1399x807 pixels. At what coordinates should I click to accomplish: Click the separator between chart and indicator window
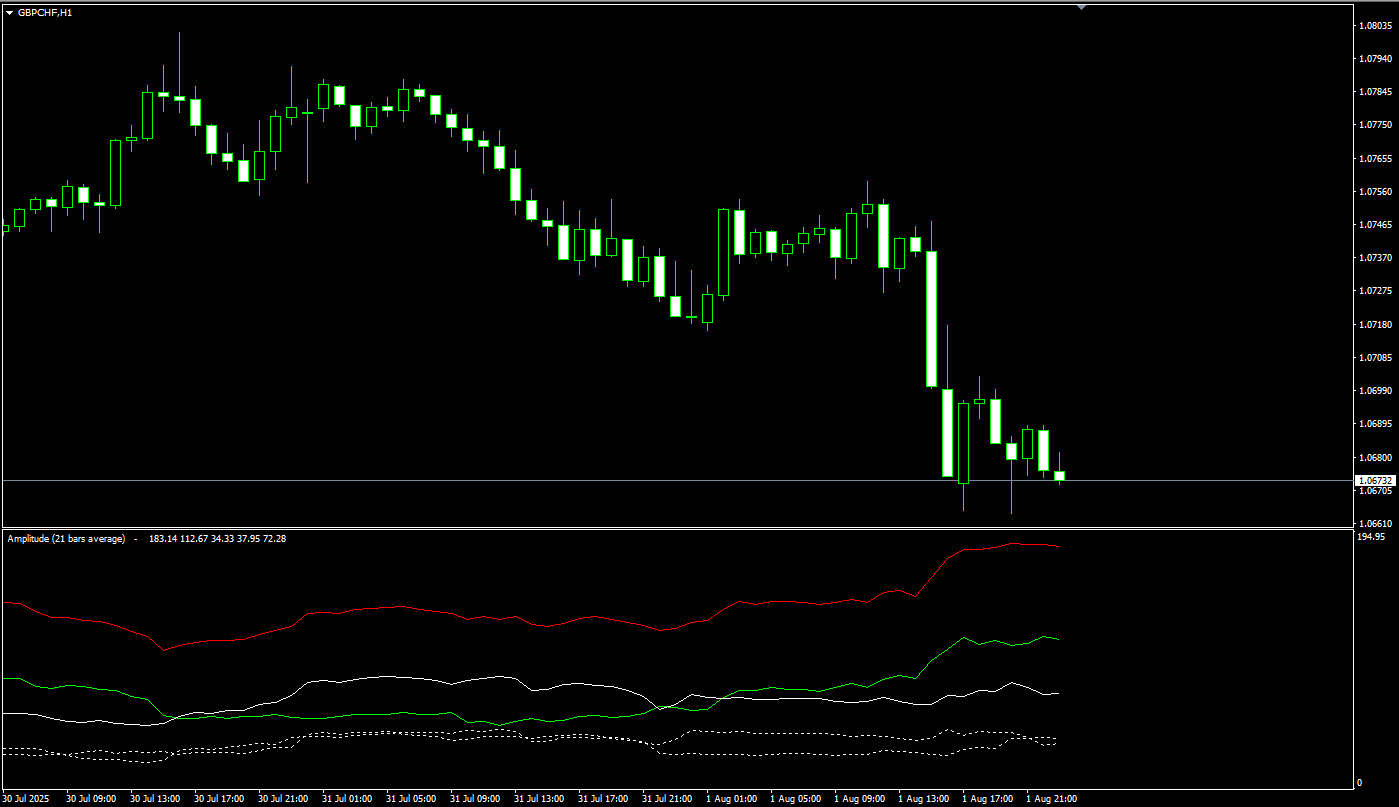(x=677, y=528)
